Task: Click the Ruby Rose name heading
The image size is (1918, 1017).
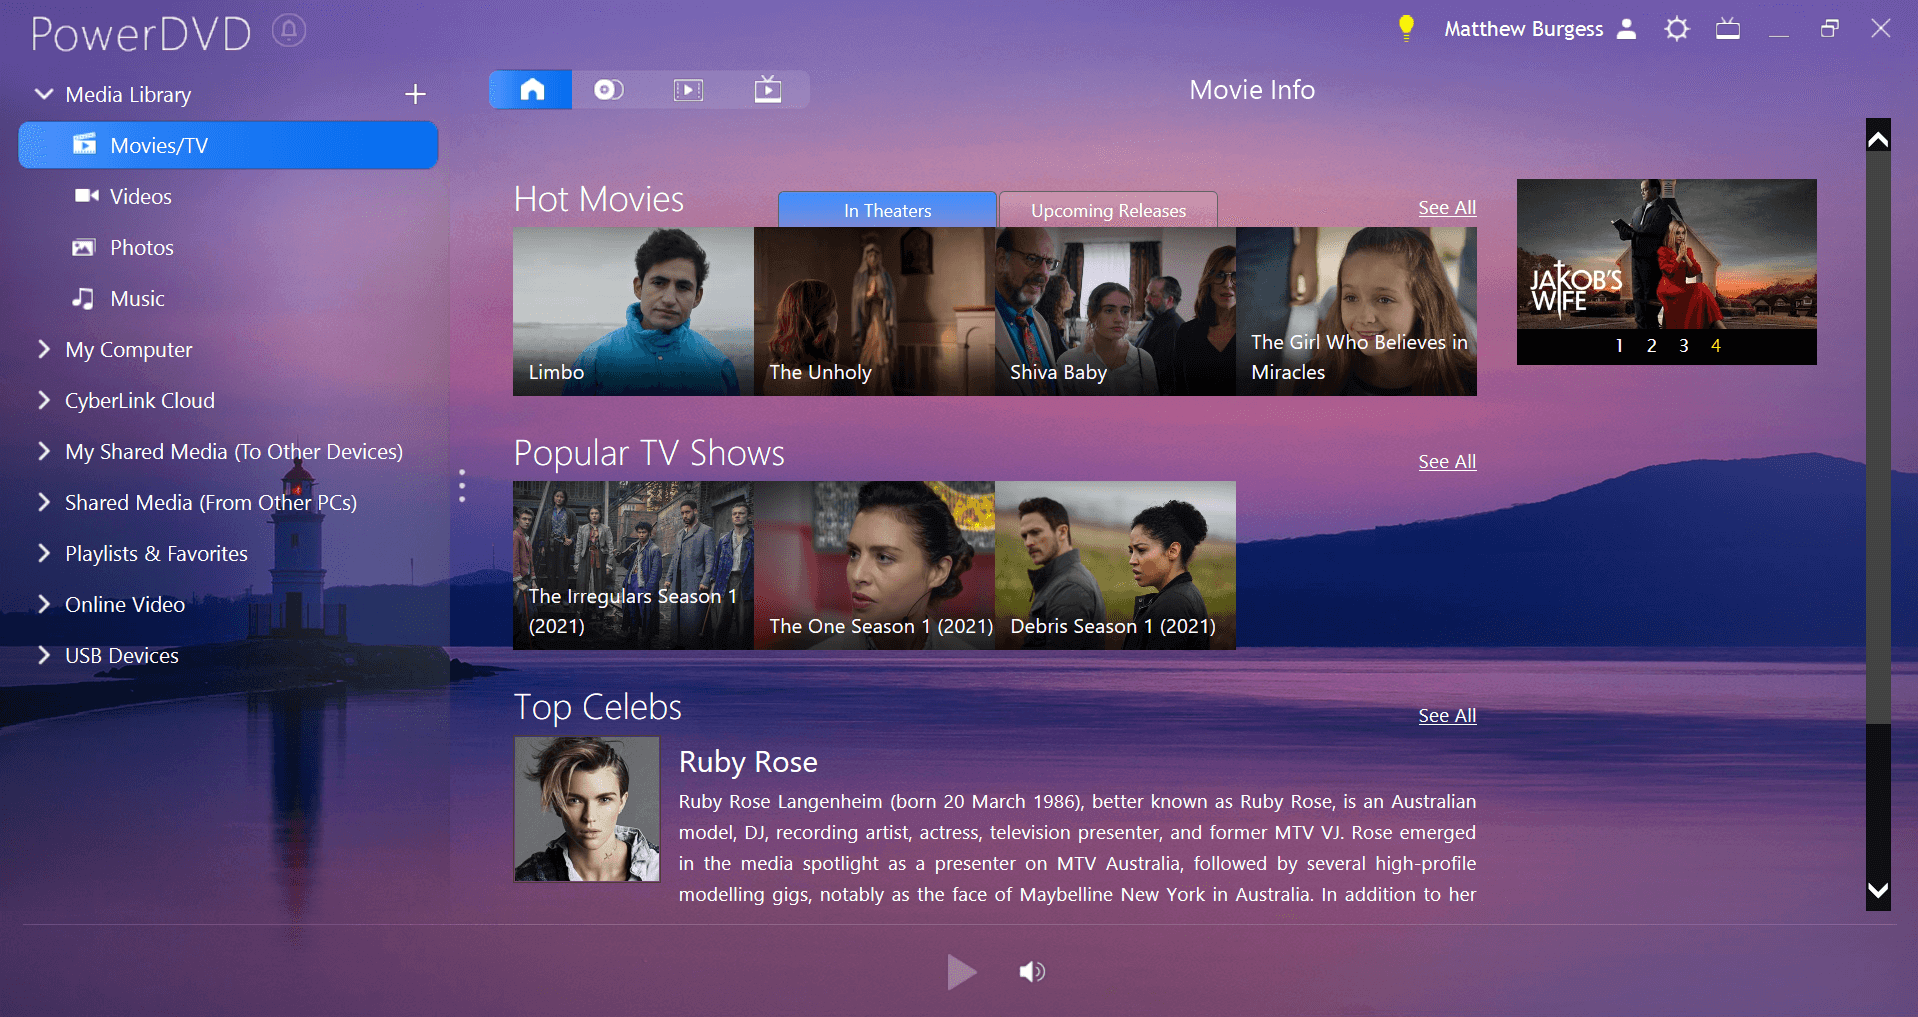Action: [x=748, y=762]
